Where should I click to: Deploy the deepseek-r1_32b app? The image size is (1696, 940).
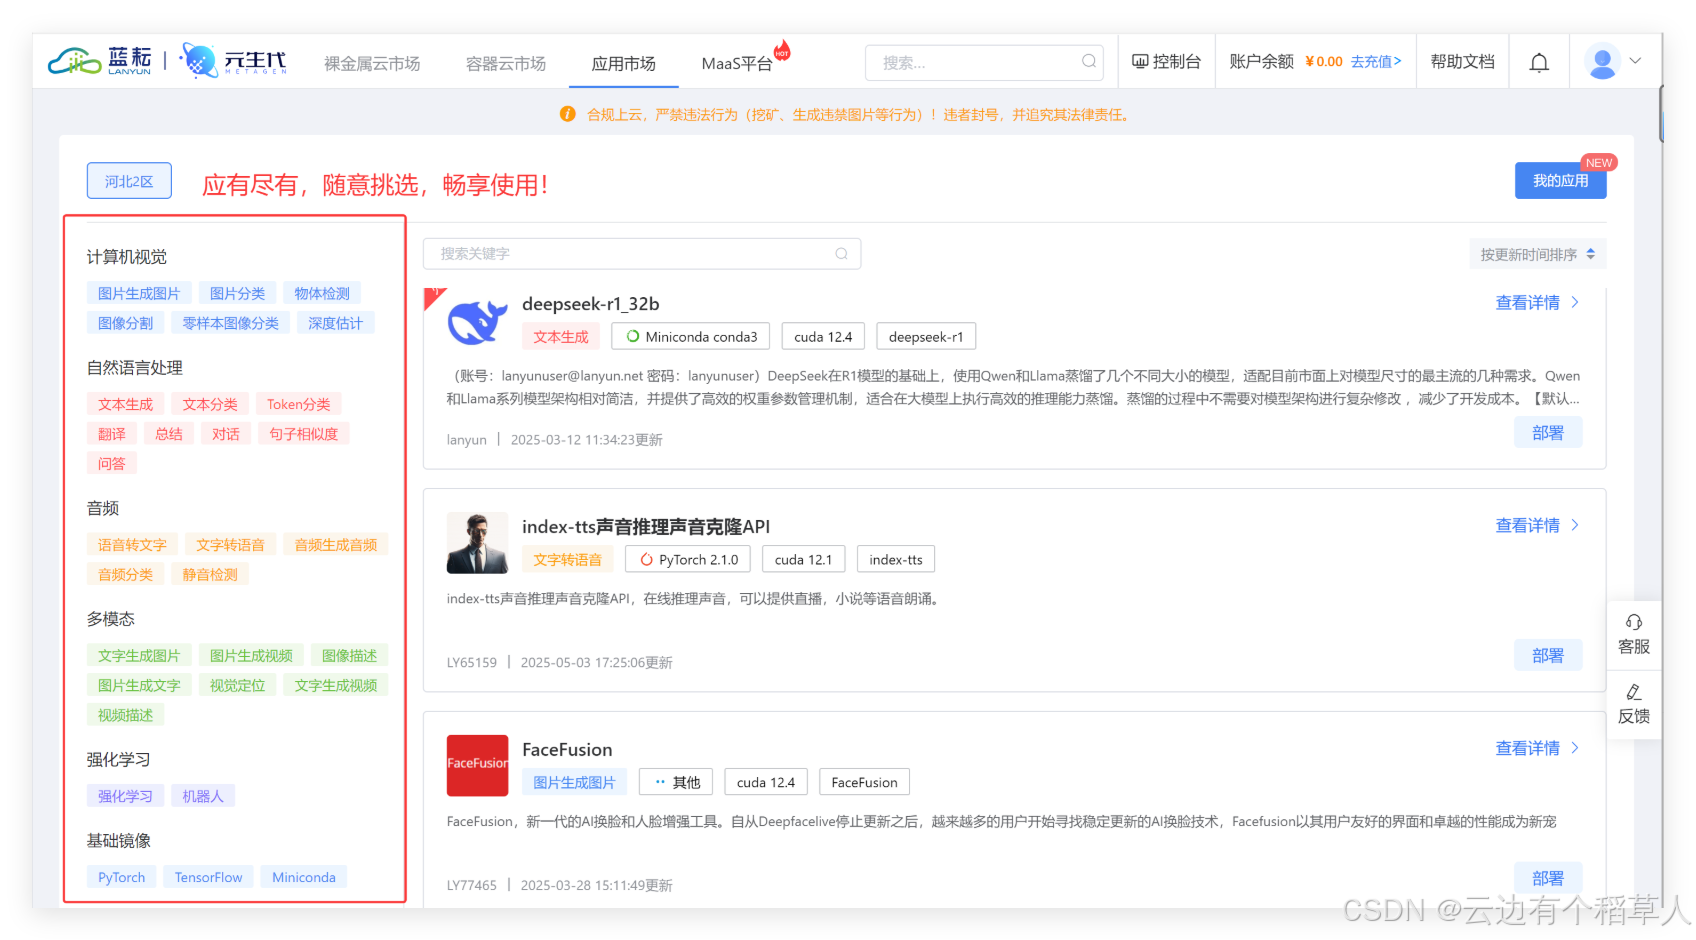[x=1547, y=433]
